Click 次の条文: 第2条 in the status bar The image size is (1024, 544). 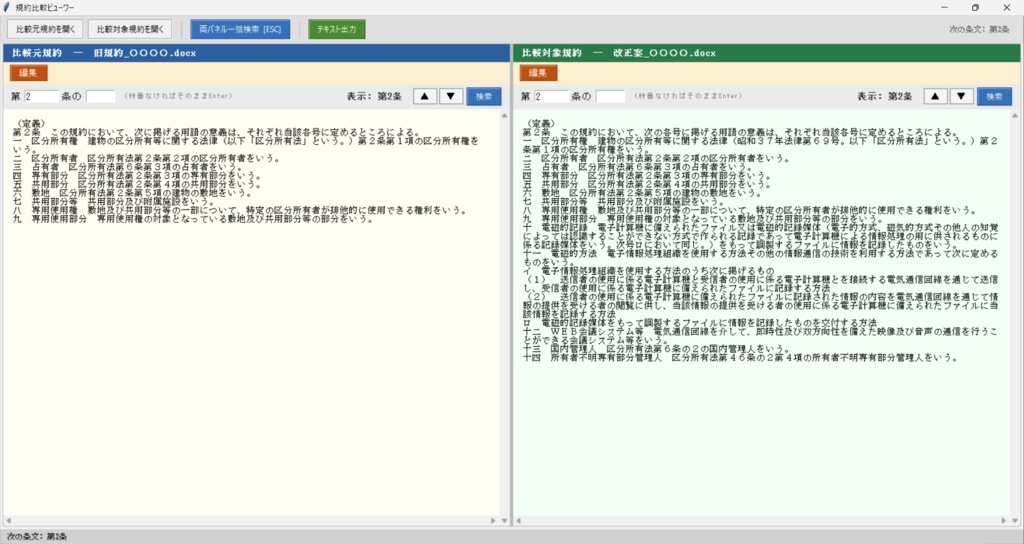37,536
